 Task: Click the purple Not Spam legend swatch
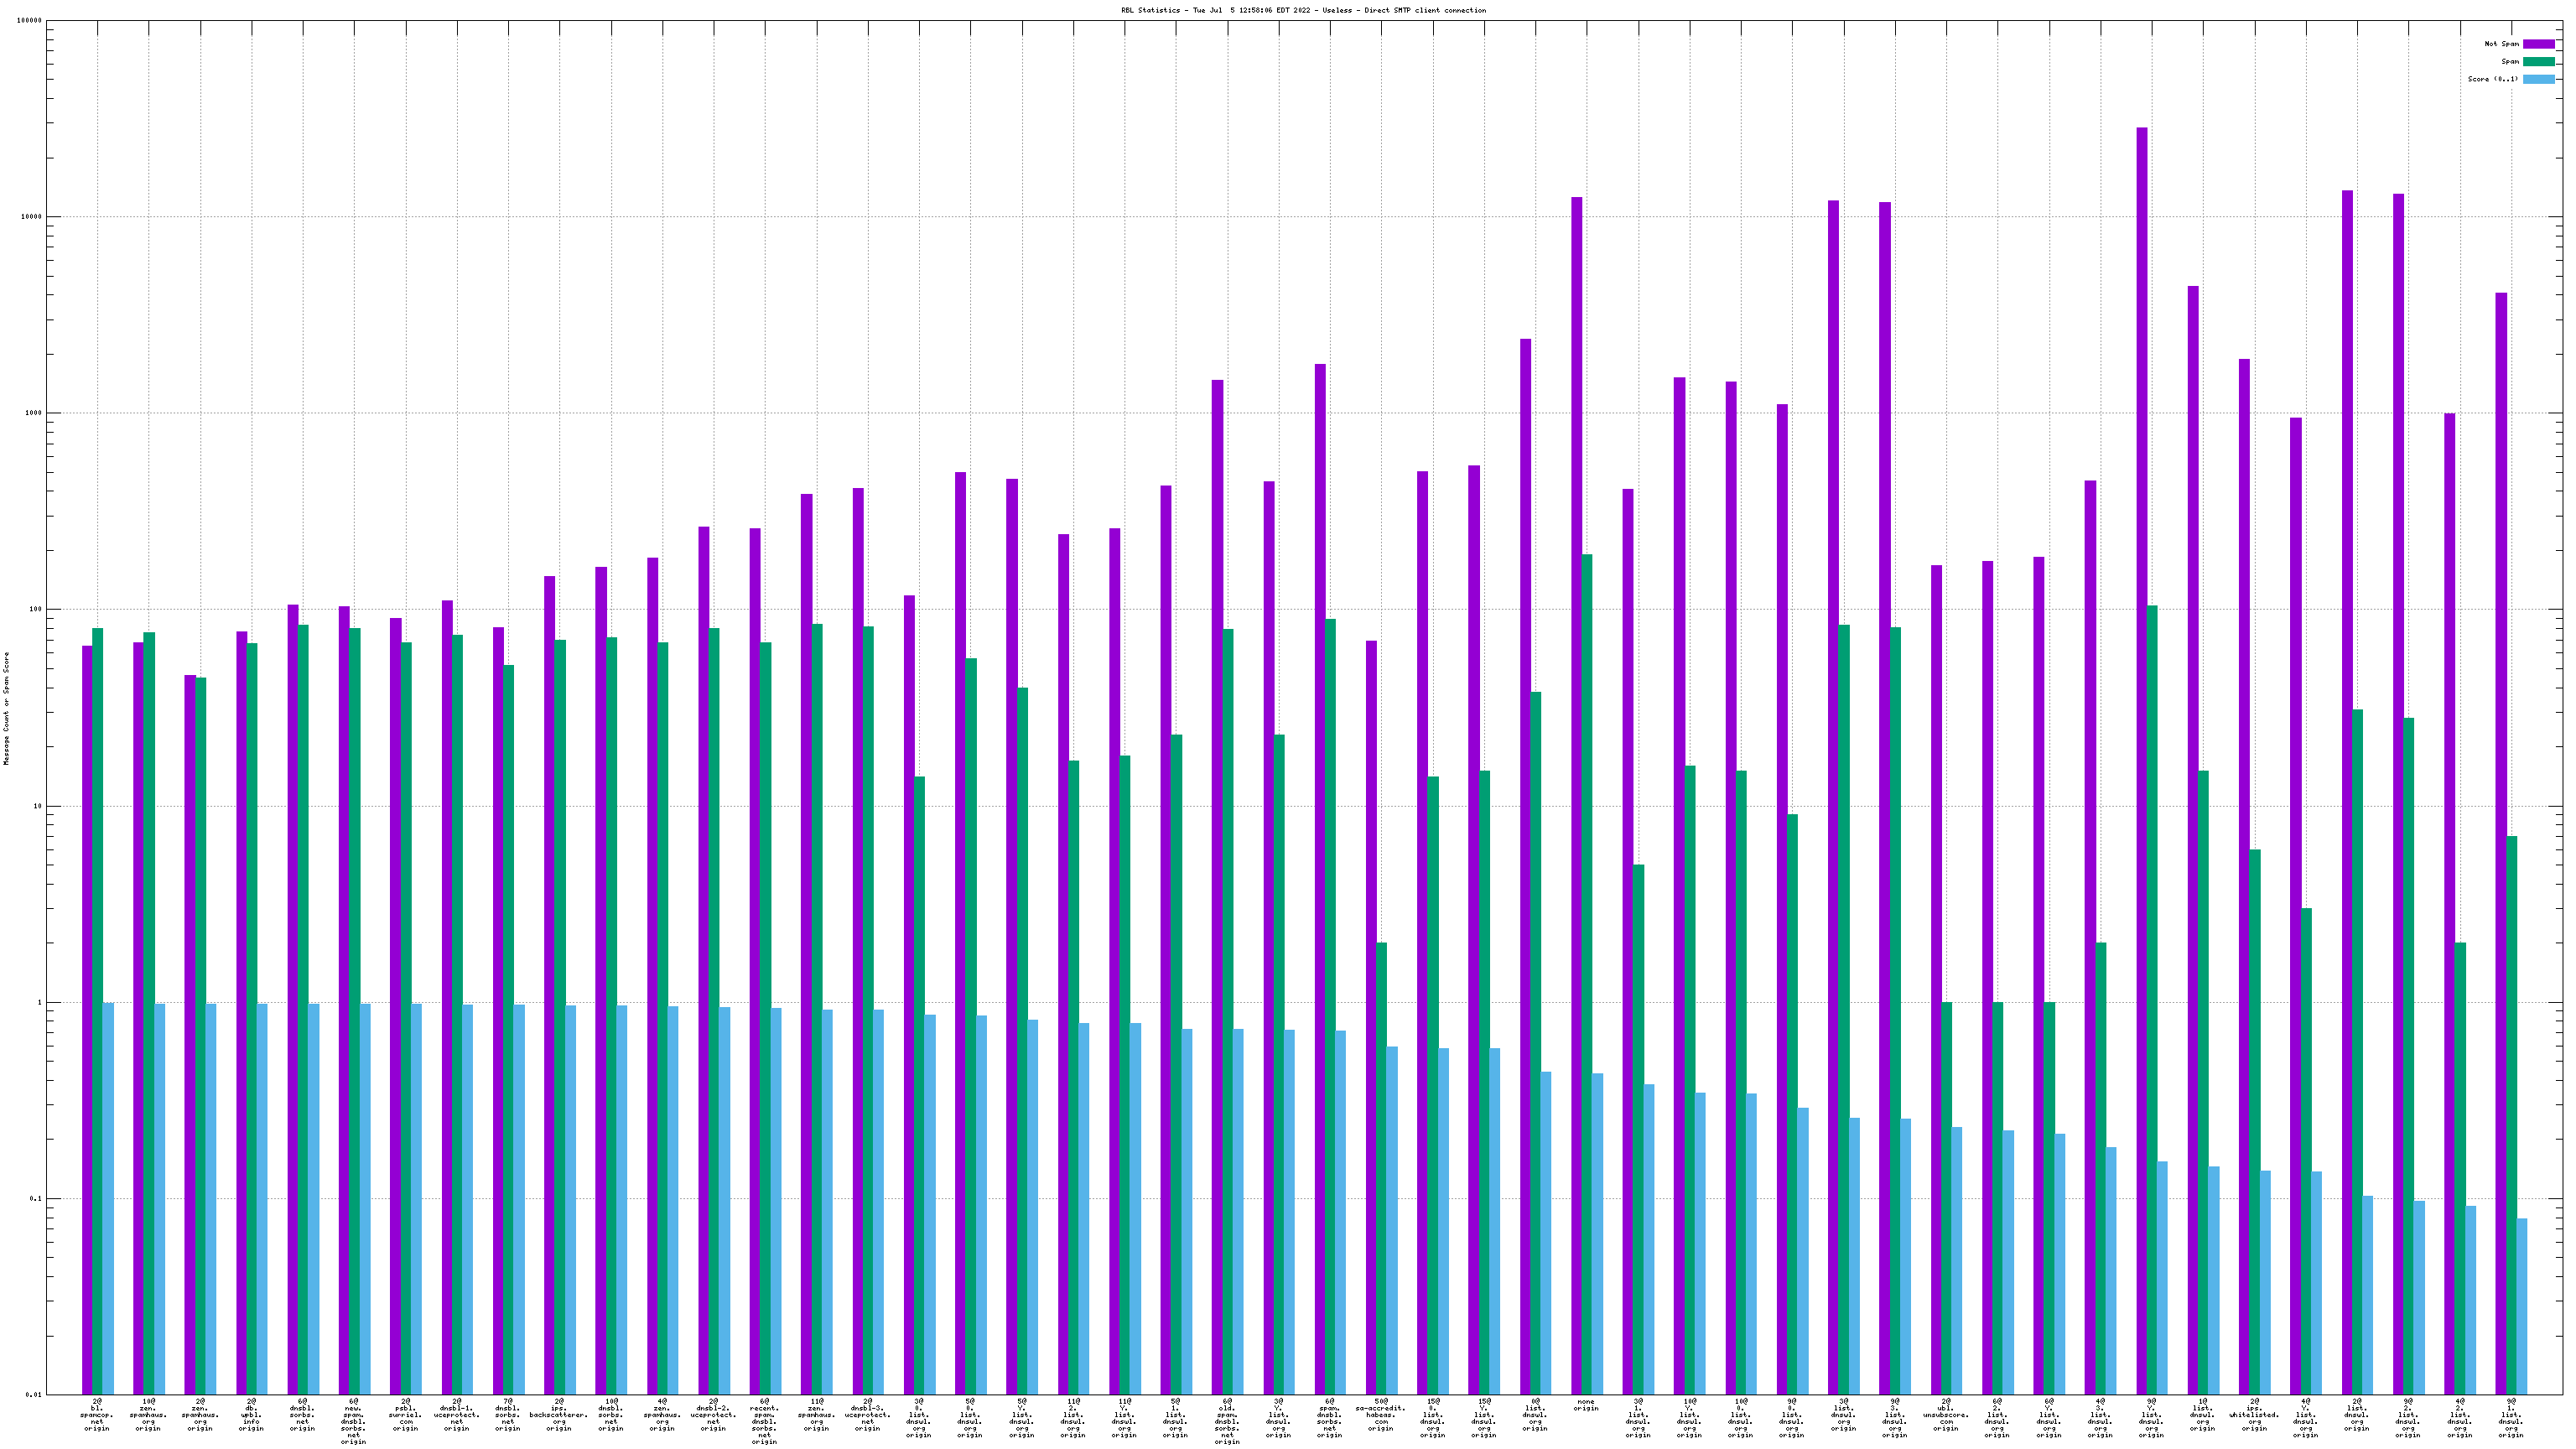(x=2538, y=44)
